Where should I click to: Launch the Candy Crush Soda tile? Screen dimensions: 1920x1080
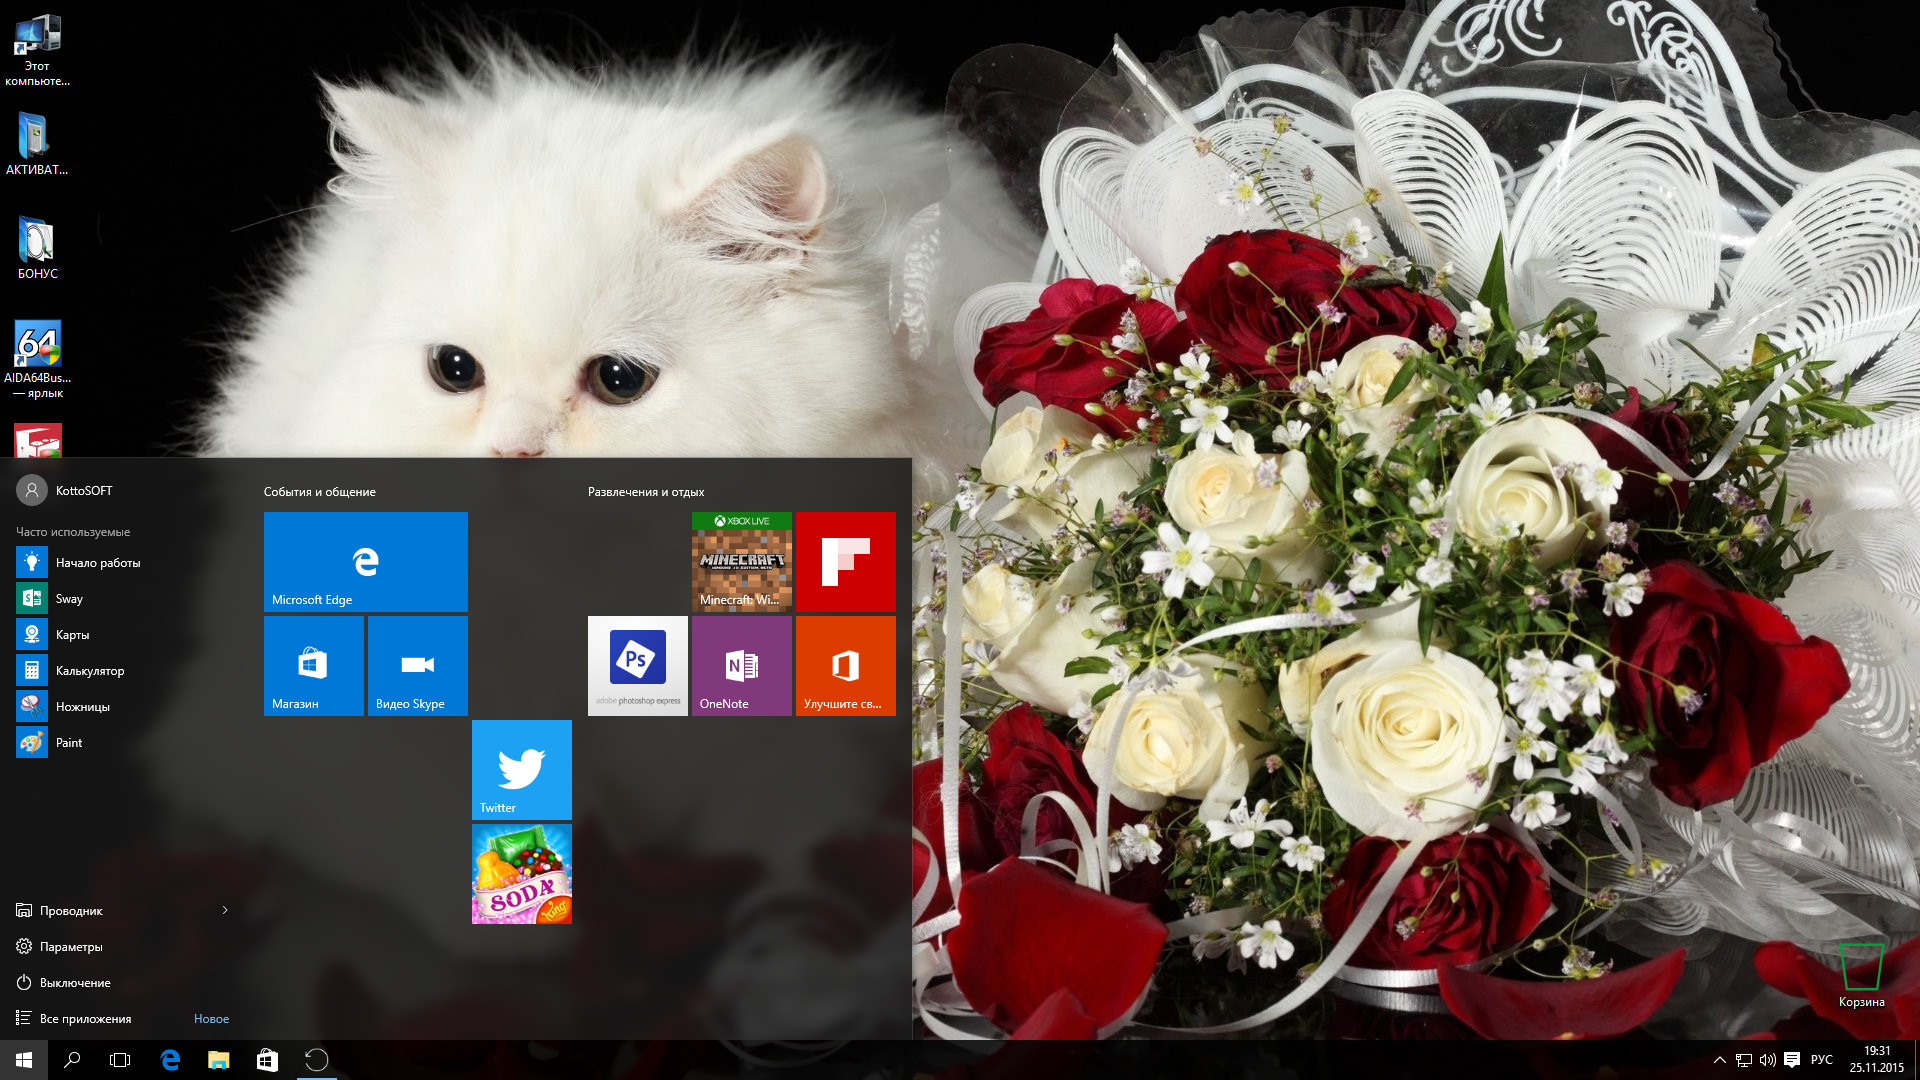pos(522,874)
